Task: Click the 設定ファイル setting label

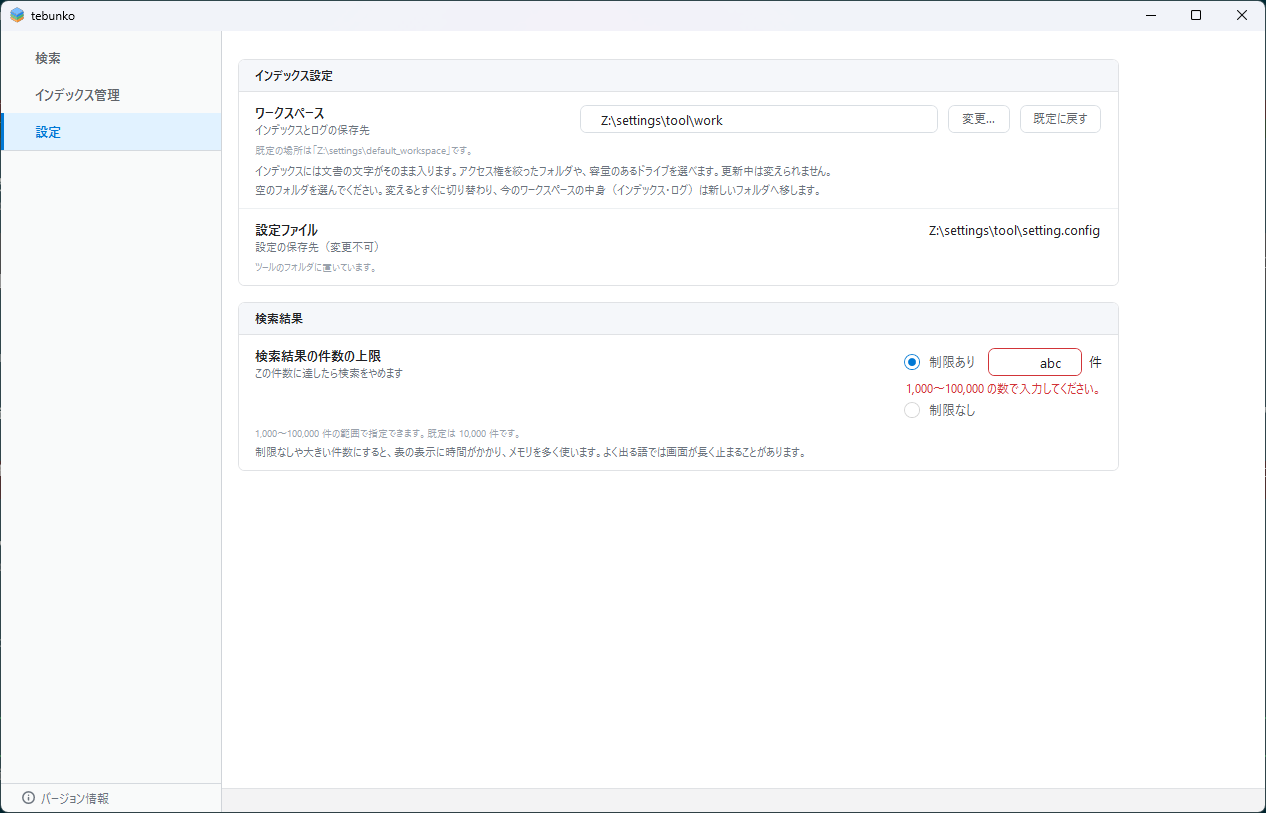Action: coord(286,230)
